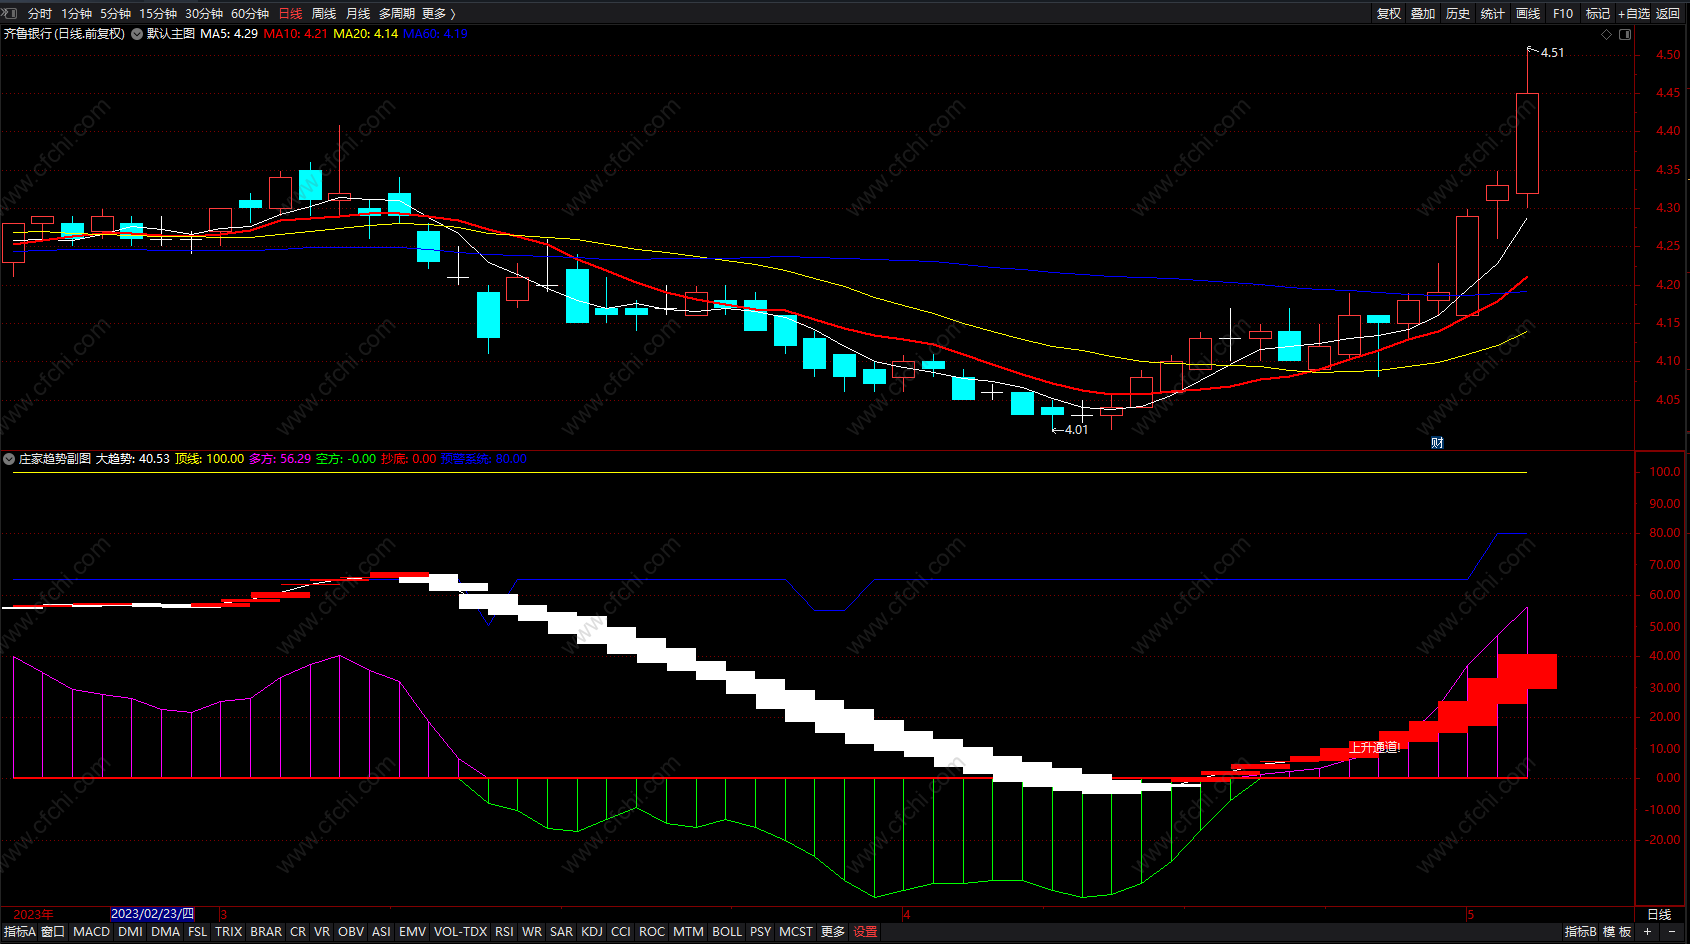Open the 多周期 multi-period view
The width and height of the screenshot is (1690, 944).
point(397,13)
